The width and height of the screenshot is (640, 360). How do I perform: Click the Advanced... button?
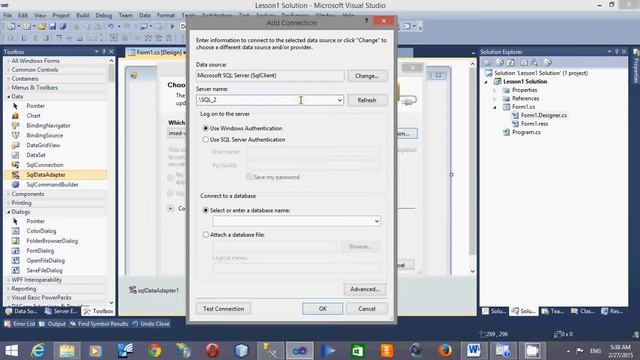[364, 289]
